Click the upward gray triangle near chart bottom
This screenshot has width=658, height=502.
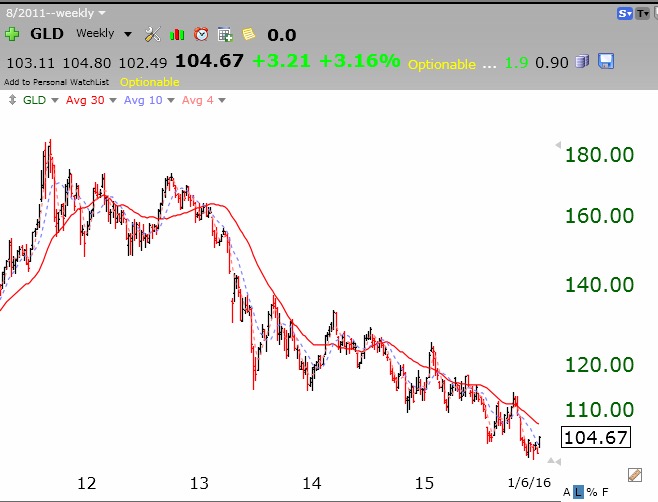click(x=551, y=461)
